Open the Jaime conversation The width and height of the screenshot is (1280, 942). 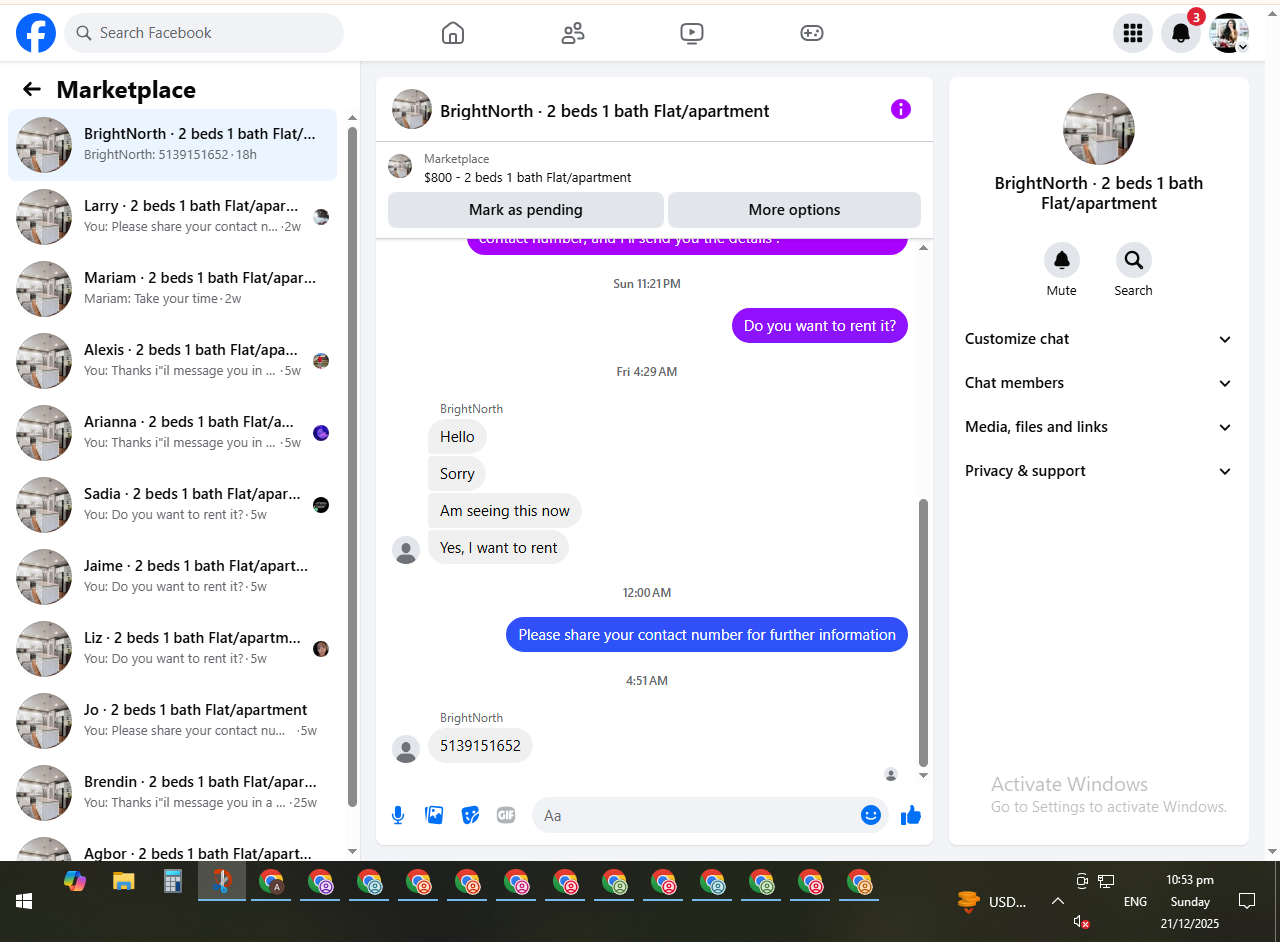coord(172,577)
